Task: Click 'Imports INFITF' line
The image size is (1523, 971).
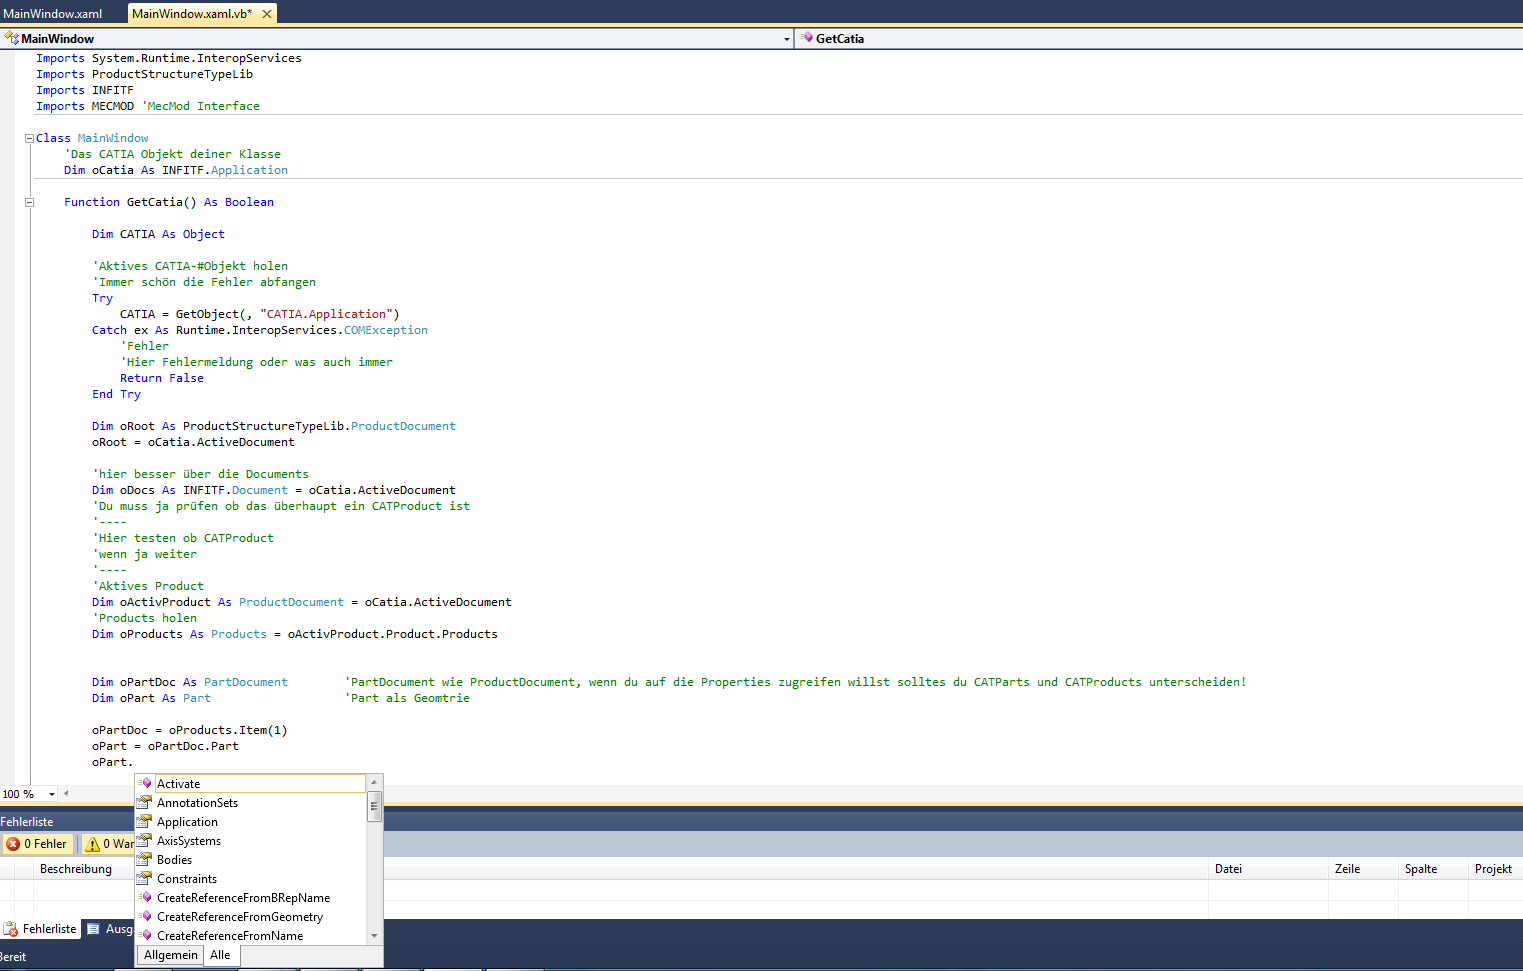Action: click(x=85, y=90)
